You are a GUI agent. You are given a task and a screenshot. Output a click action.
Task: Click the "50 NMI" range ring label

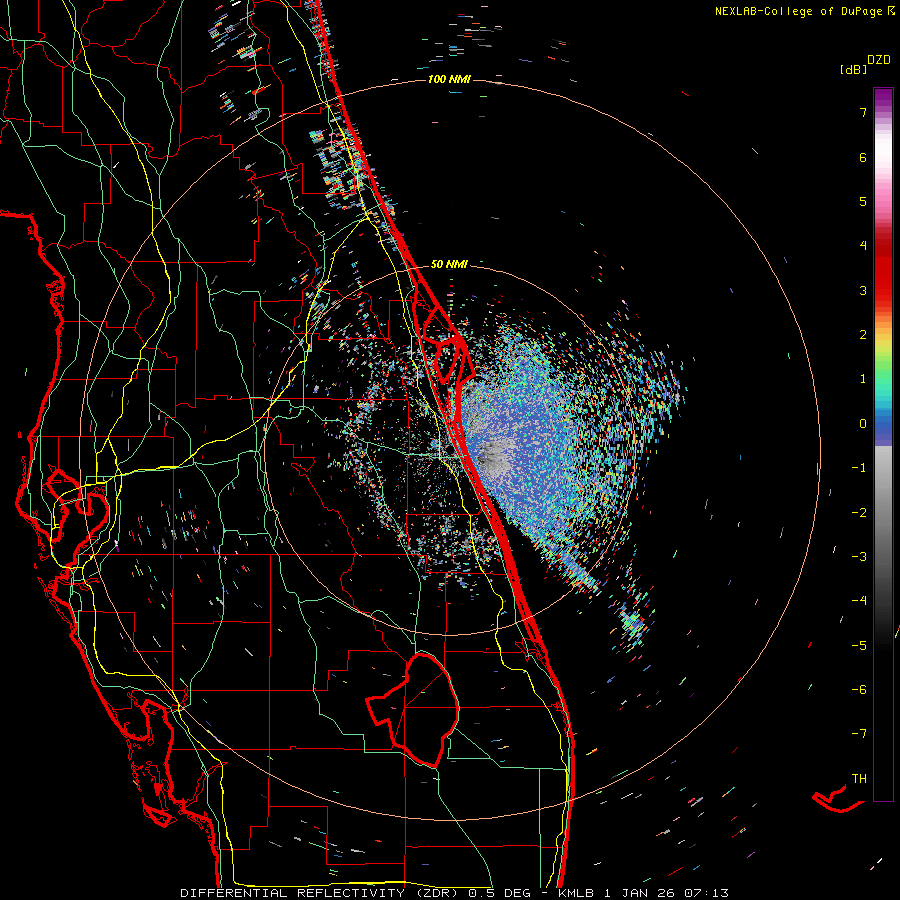tap(449, 264)
